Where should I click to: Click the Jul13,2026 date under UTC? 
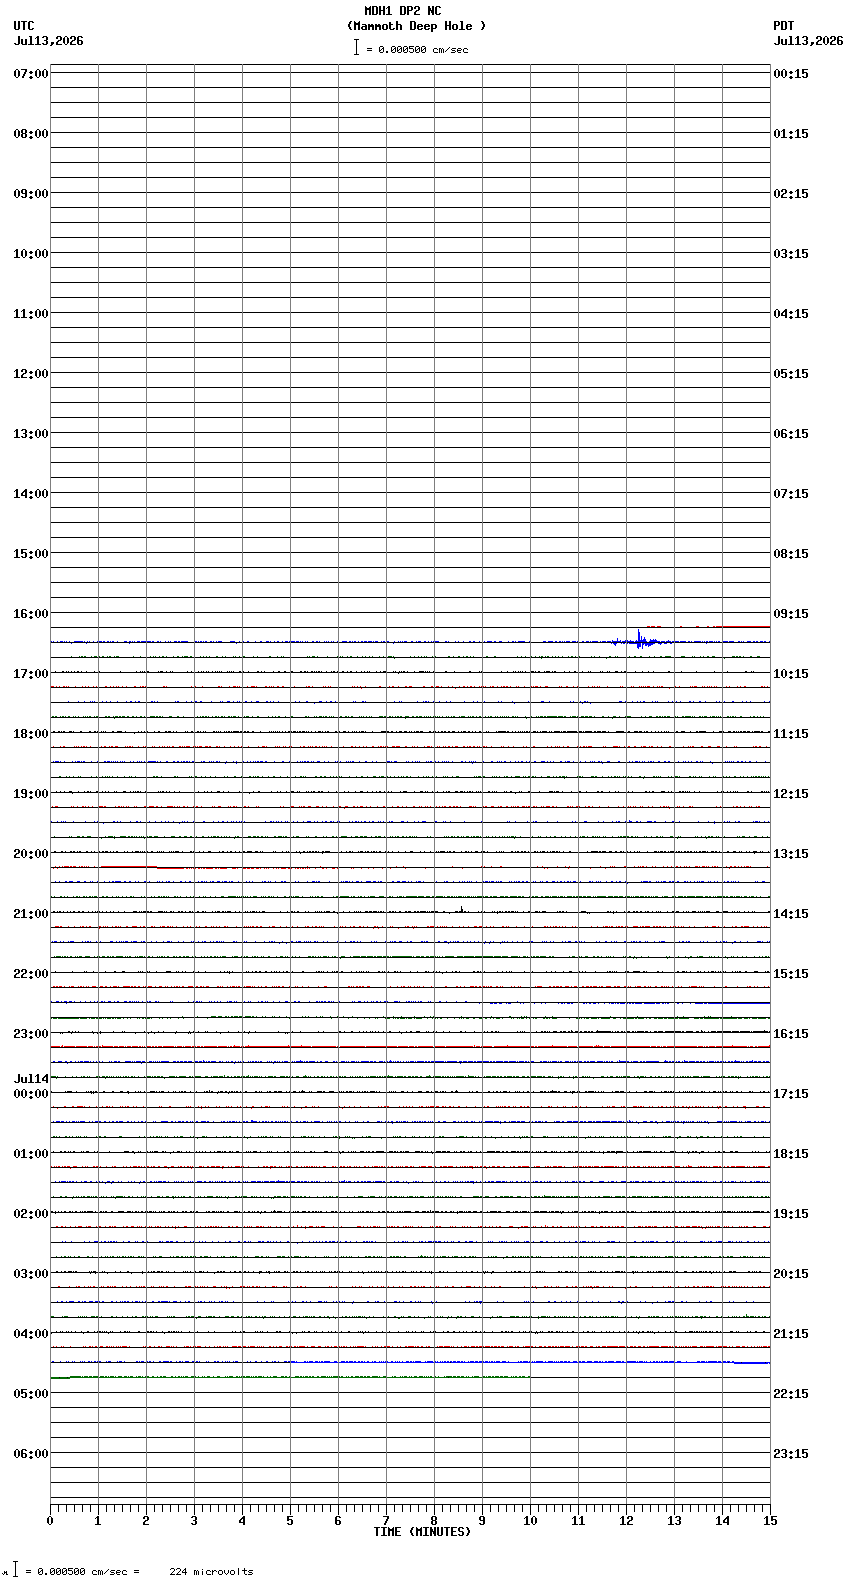coord(49,41)
